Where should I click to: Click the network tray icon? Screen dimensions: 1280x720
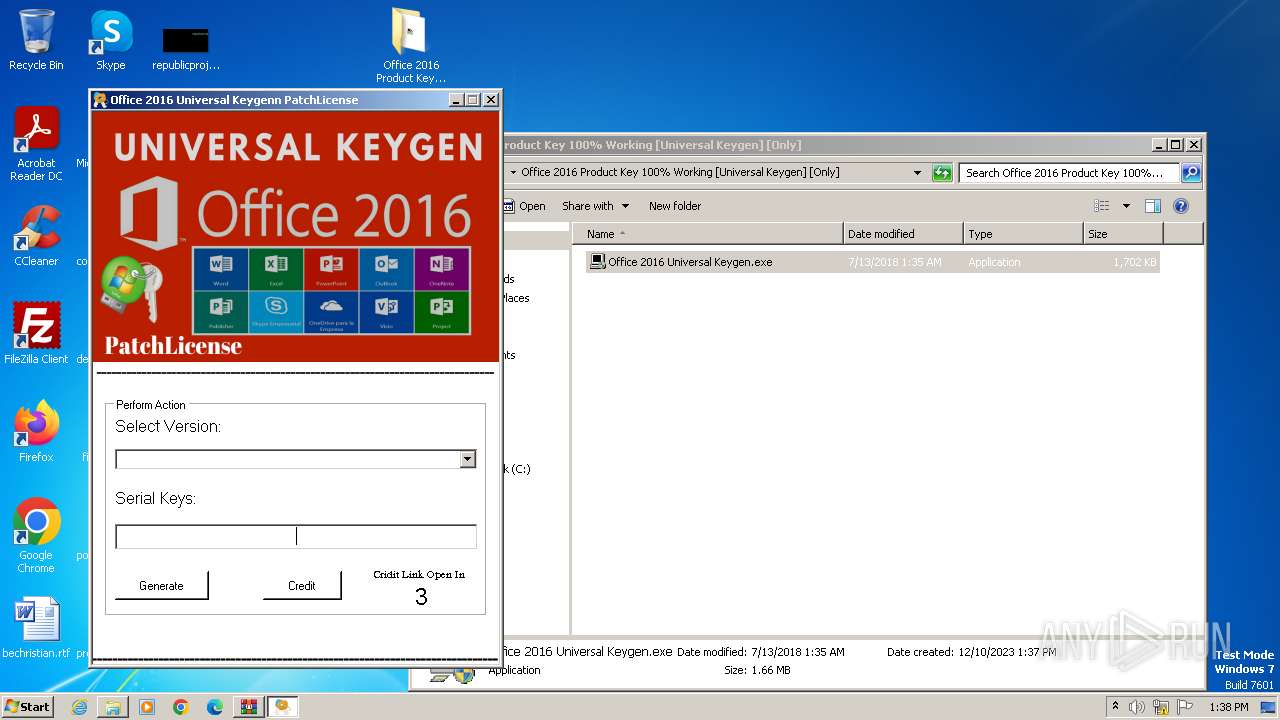tap(1161, 707)
